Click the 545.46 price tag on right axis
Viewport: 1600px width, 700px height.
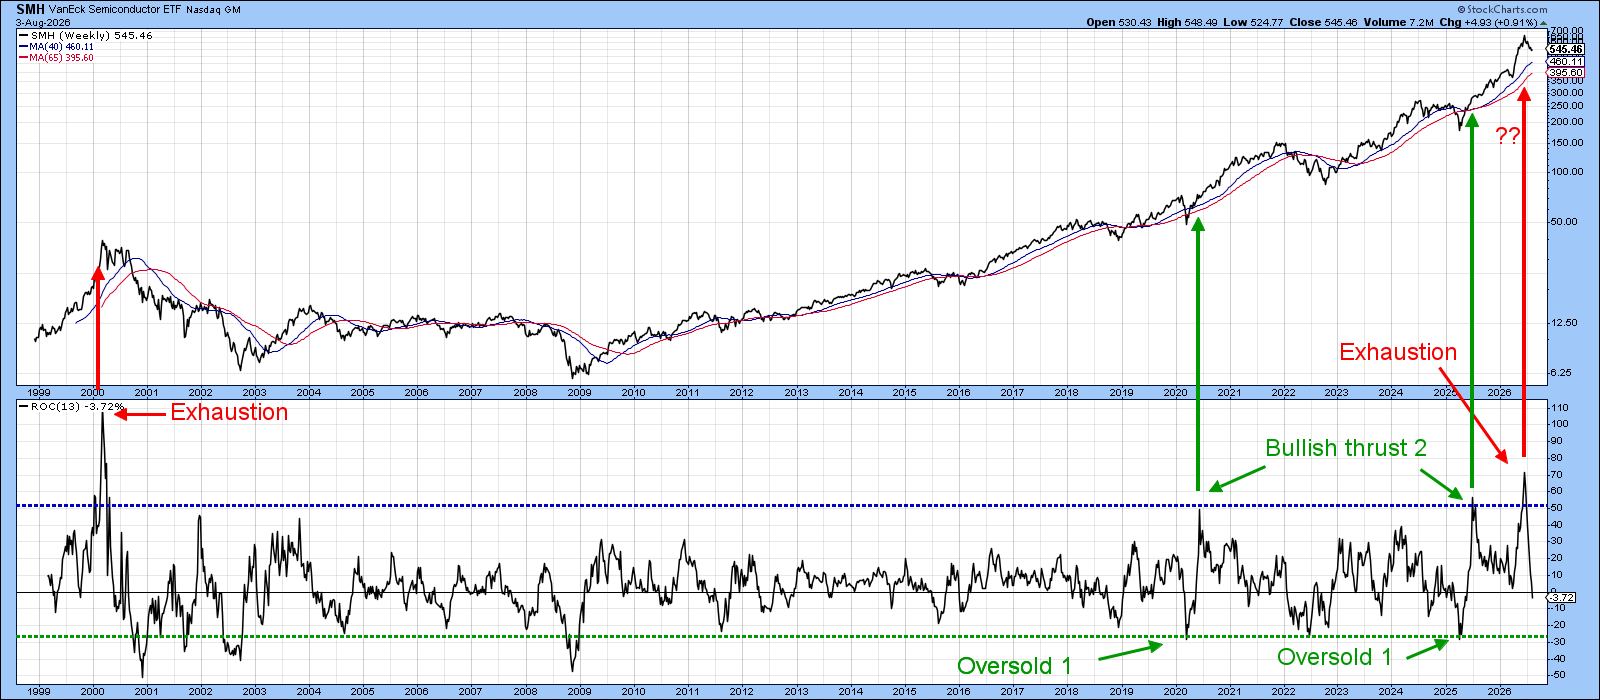(x=1565, y=49)
